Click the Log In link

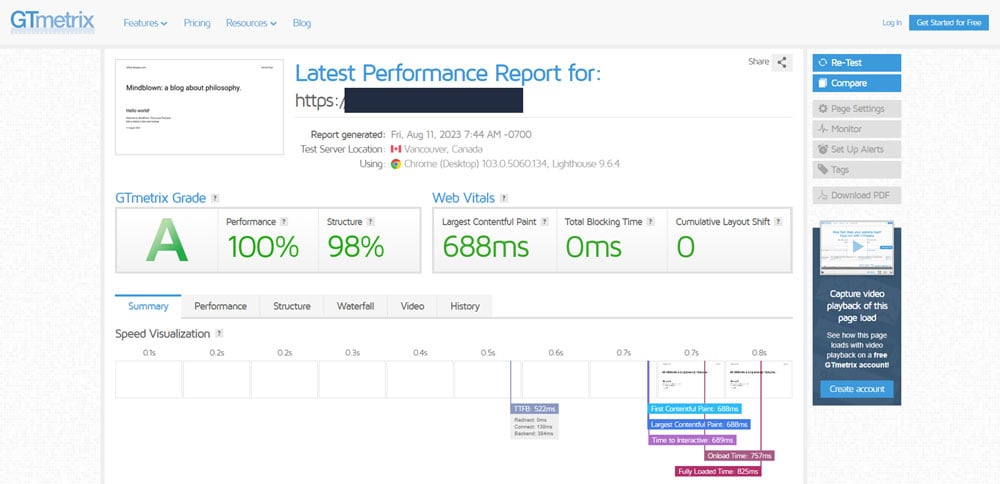point(892,22)
